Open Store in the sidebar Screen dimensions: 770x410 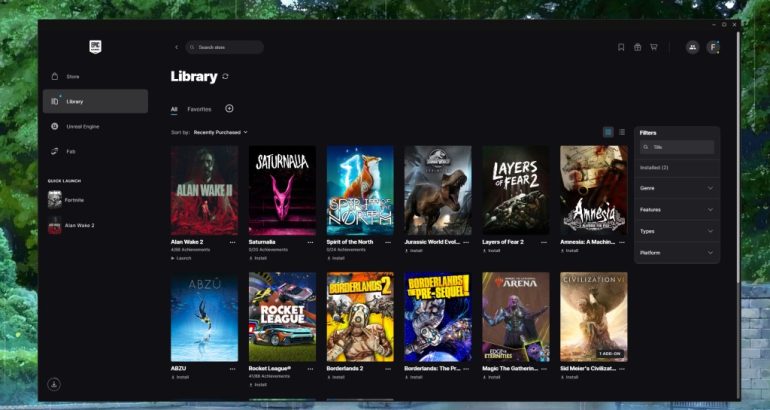(x=95, y=77)
